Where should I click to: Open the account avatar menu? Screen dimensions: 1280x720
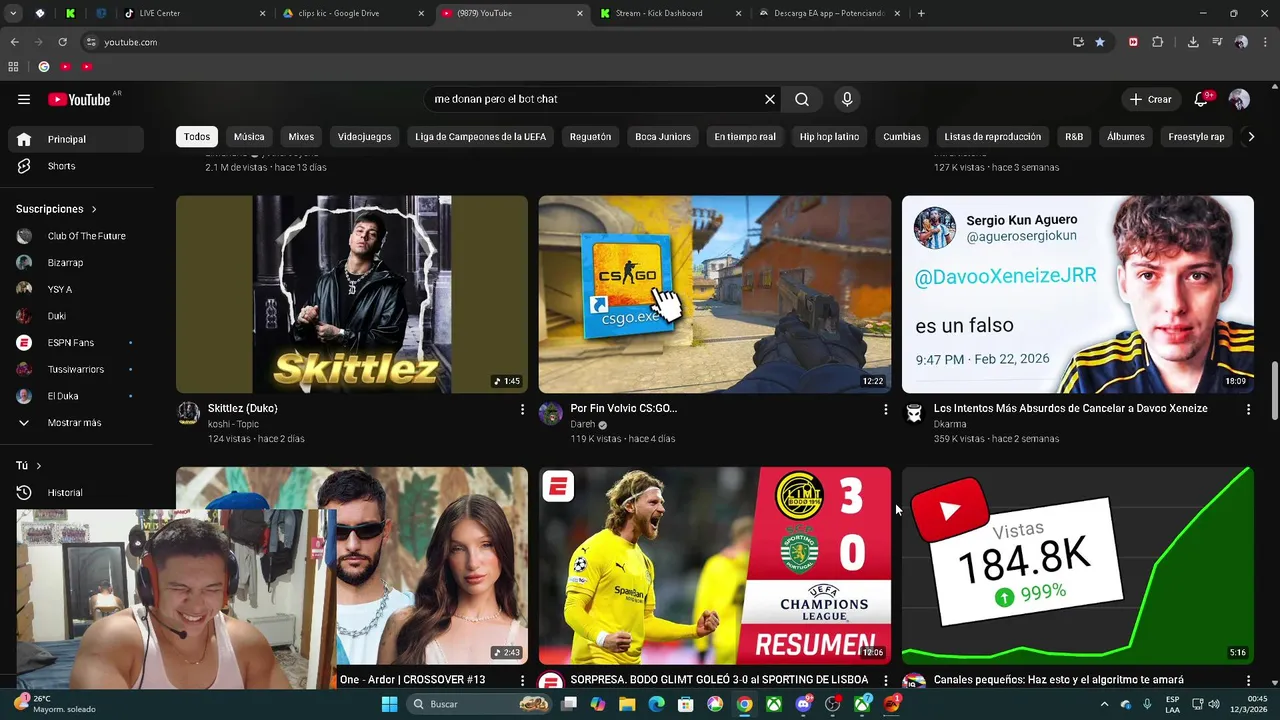(x=1239, y=99)
